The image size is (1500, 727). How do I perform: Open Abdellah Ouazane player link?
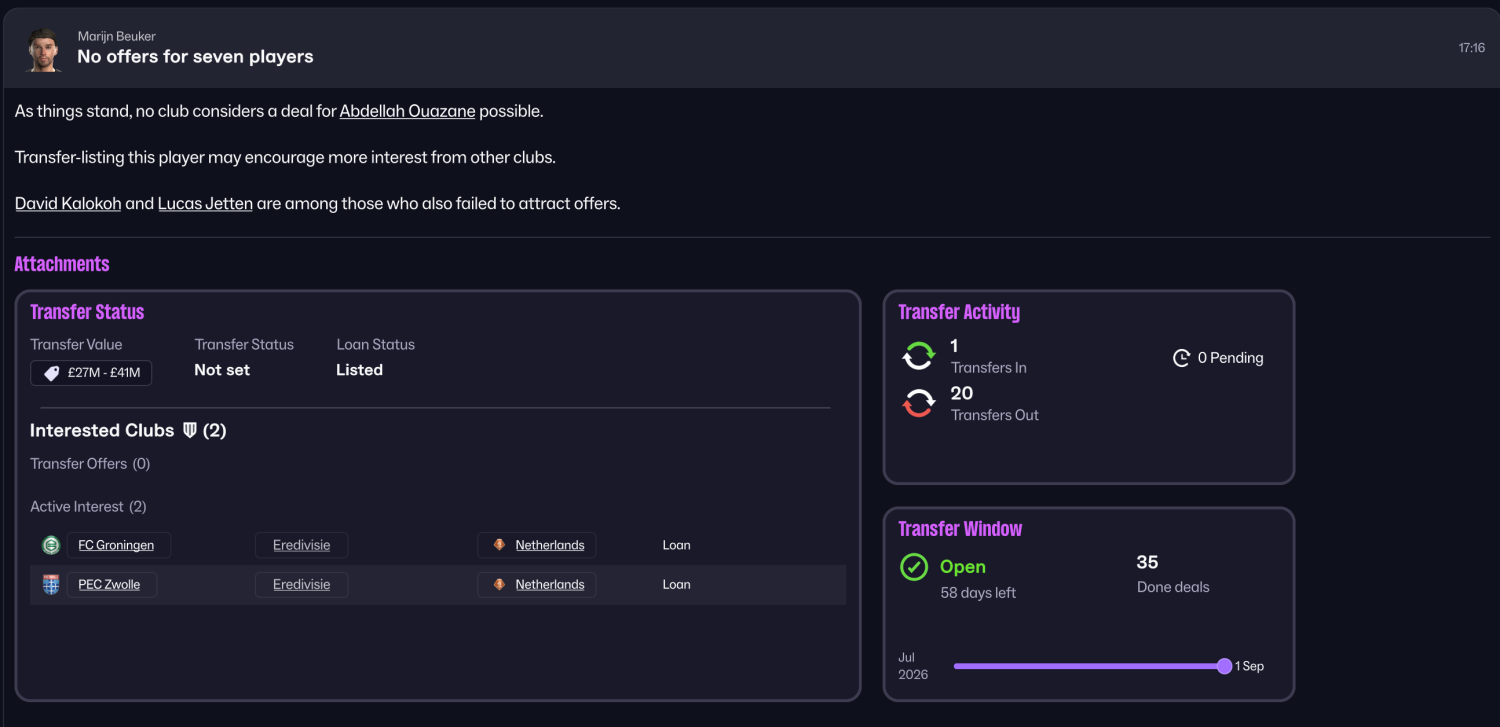(407, 111)
